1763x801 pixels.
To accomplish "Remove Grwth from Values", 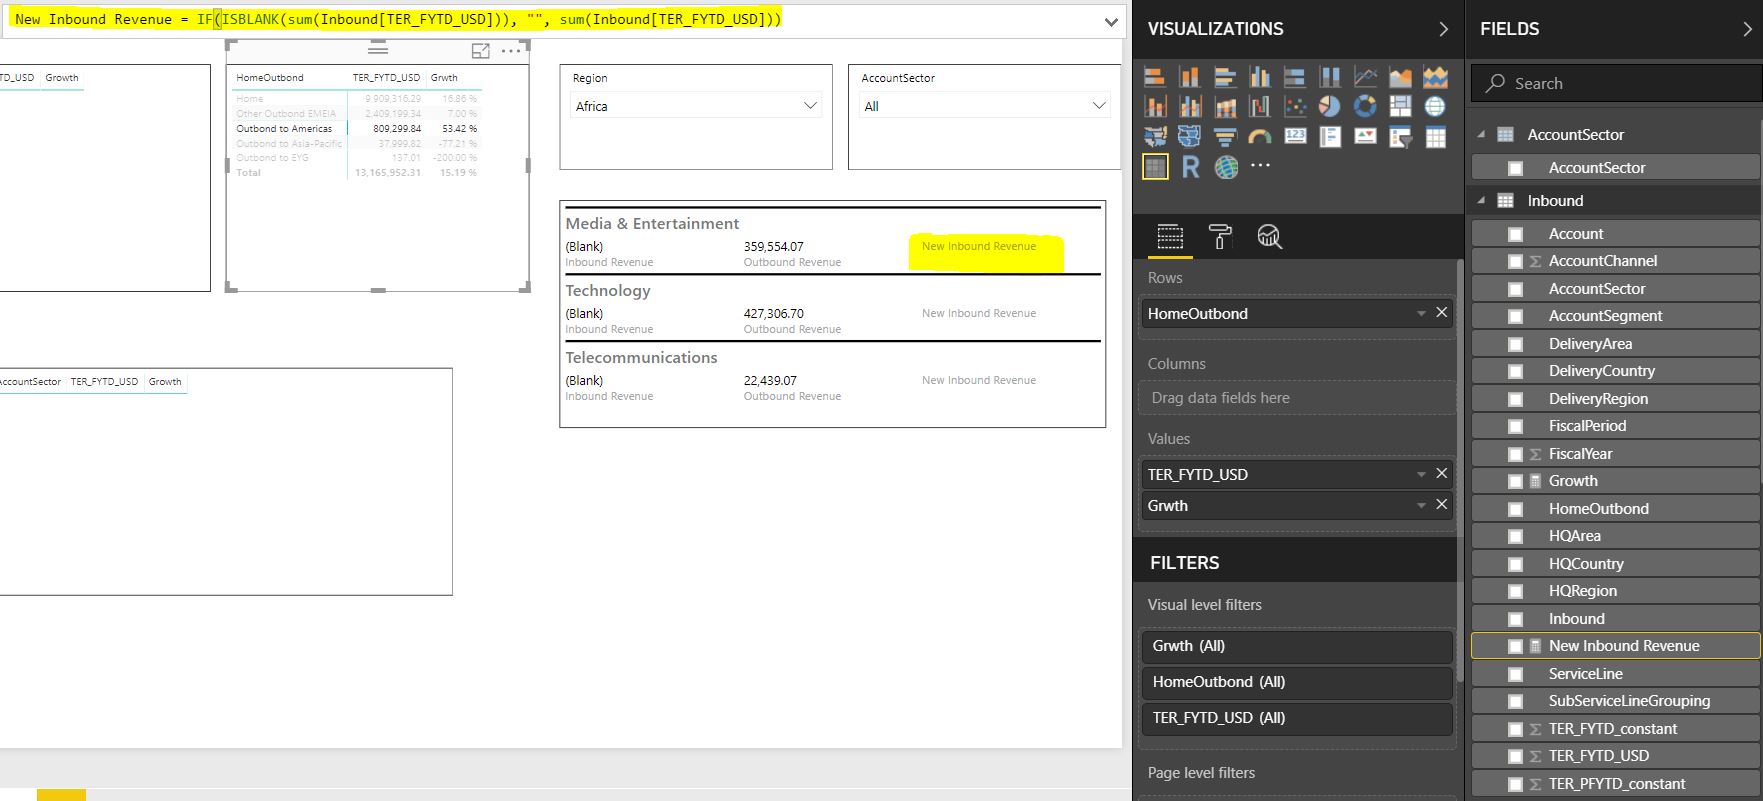I will point(1441,505).
